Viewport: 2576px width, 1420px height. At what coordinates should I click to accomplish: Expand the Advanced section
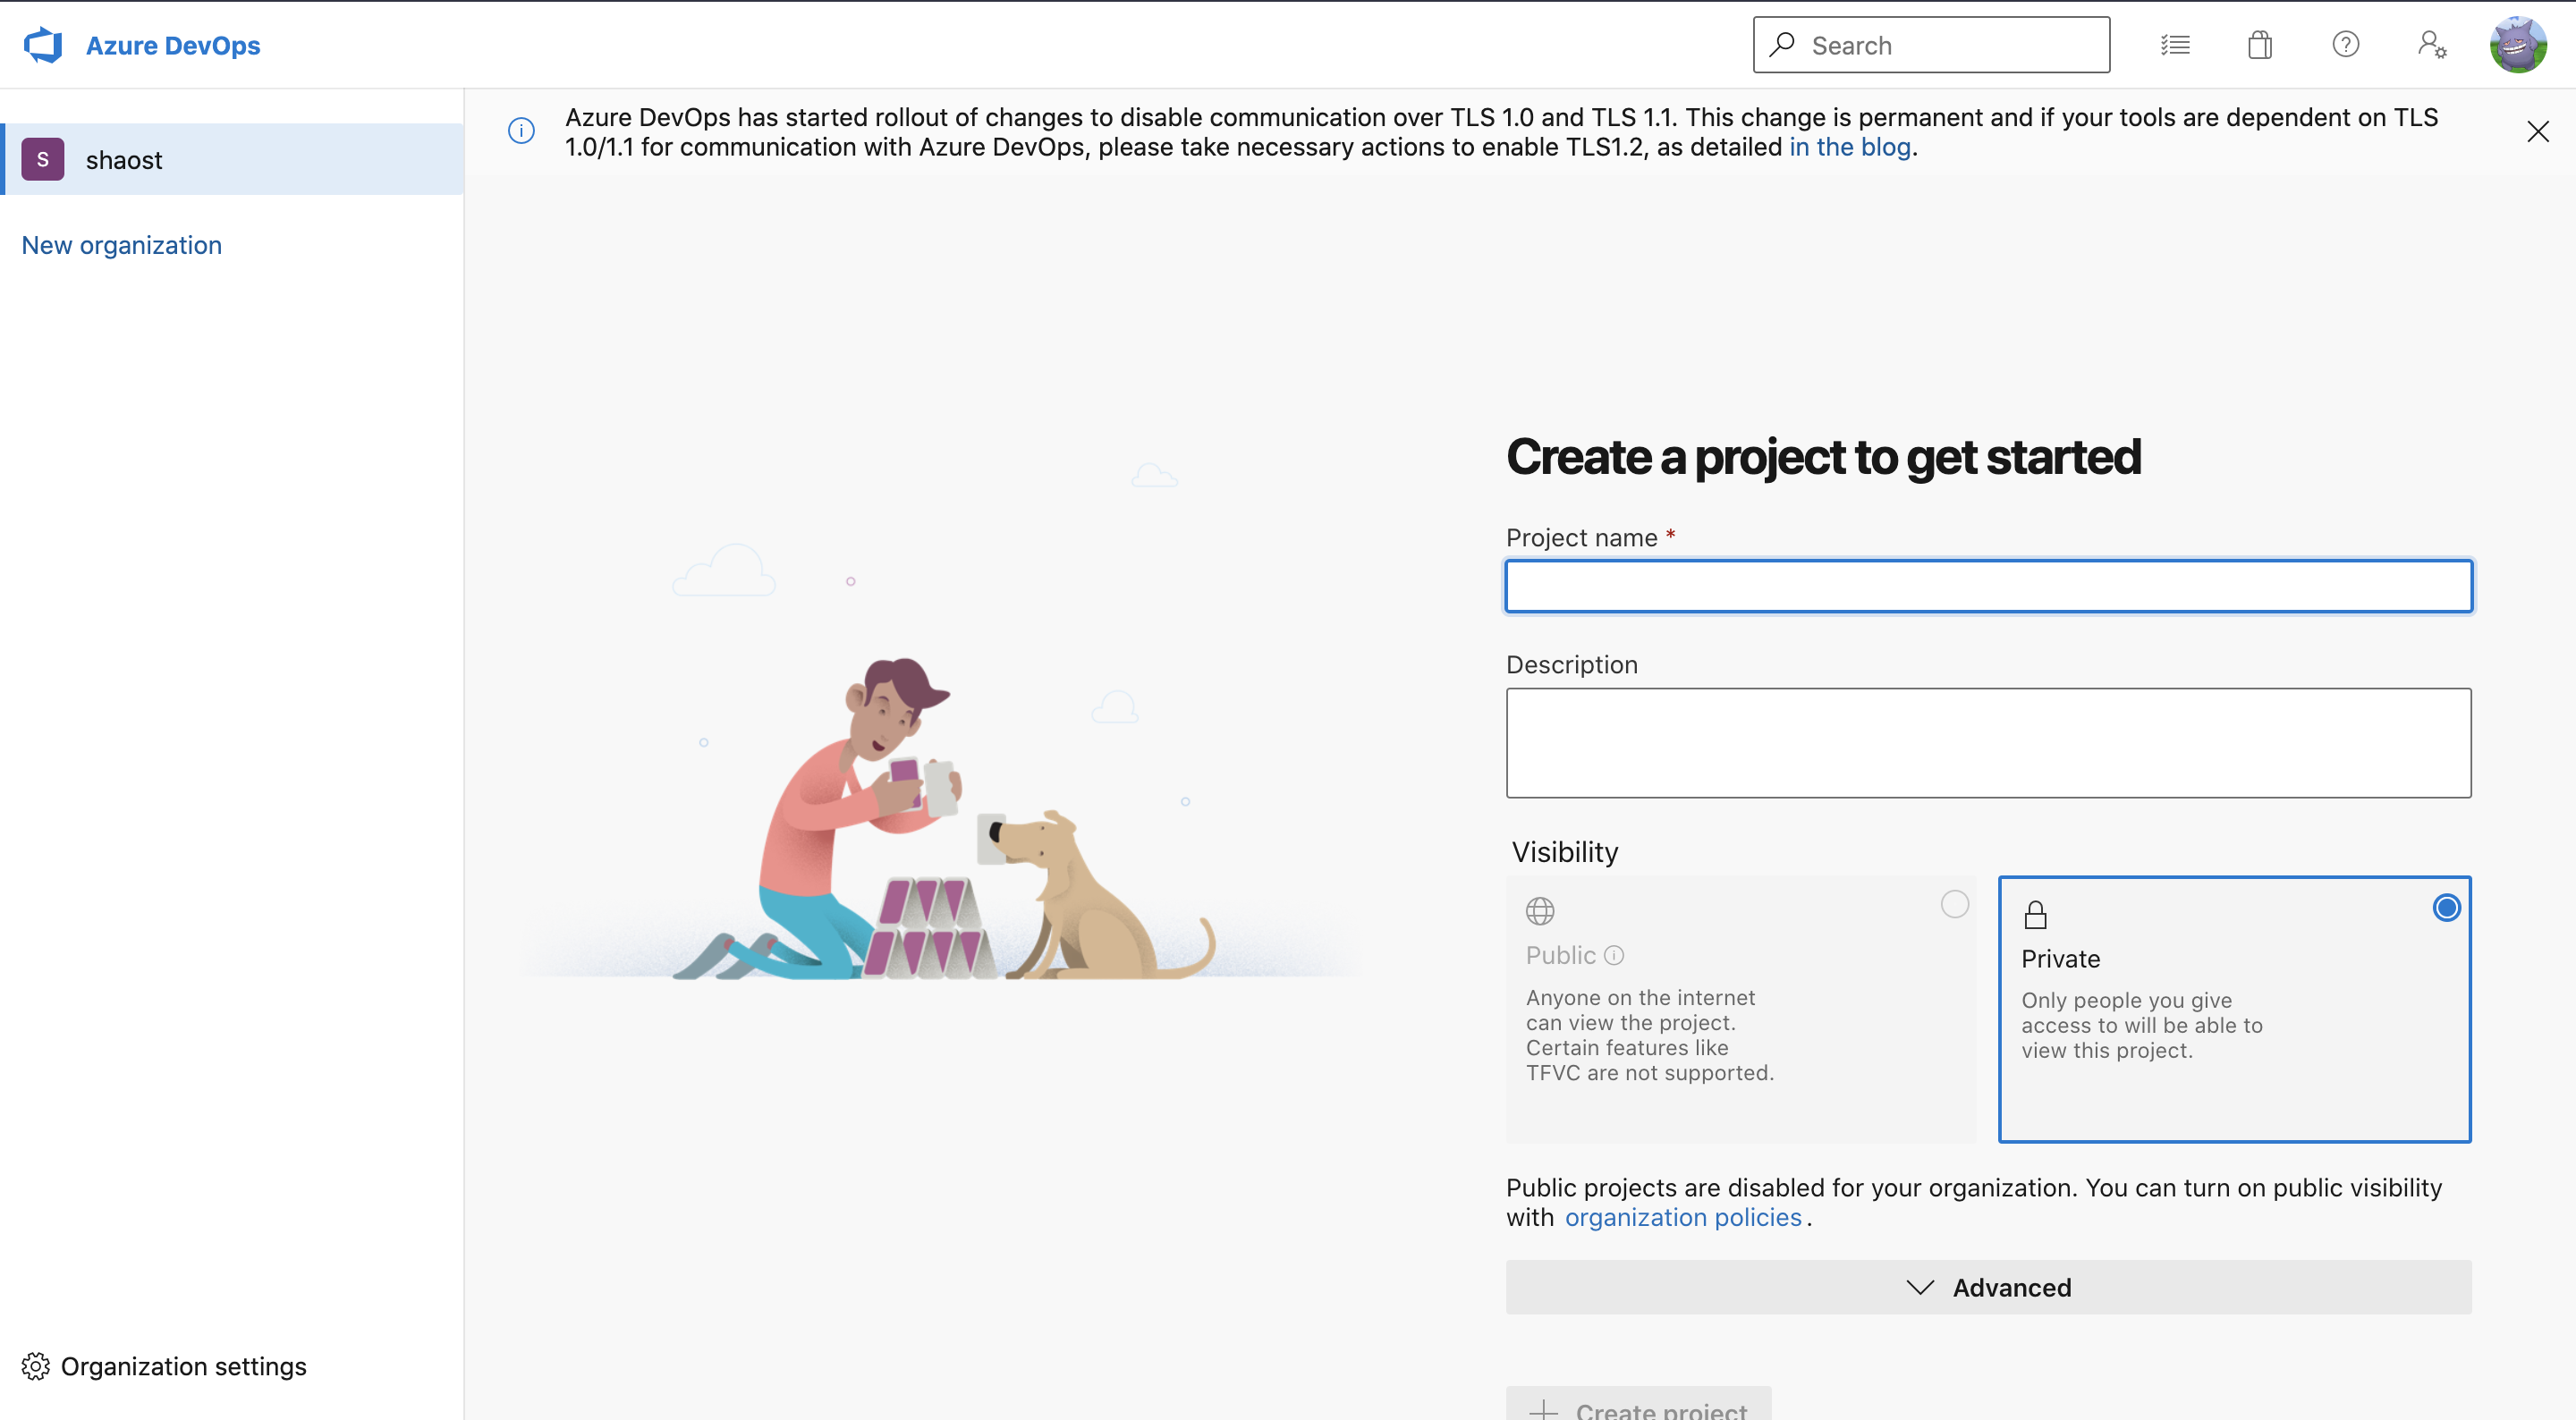pyautogui.click(x=1988, y=1287)
